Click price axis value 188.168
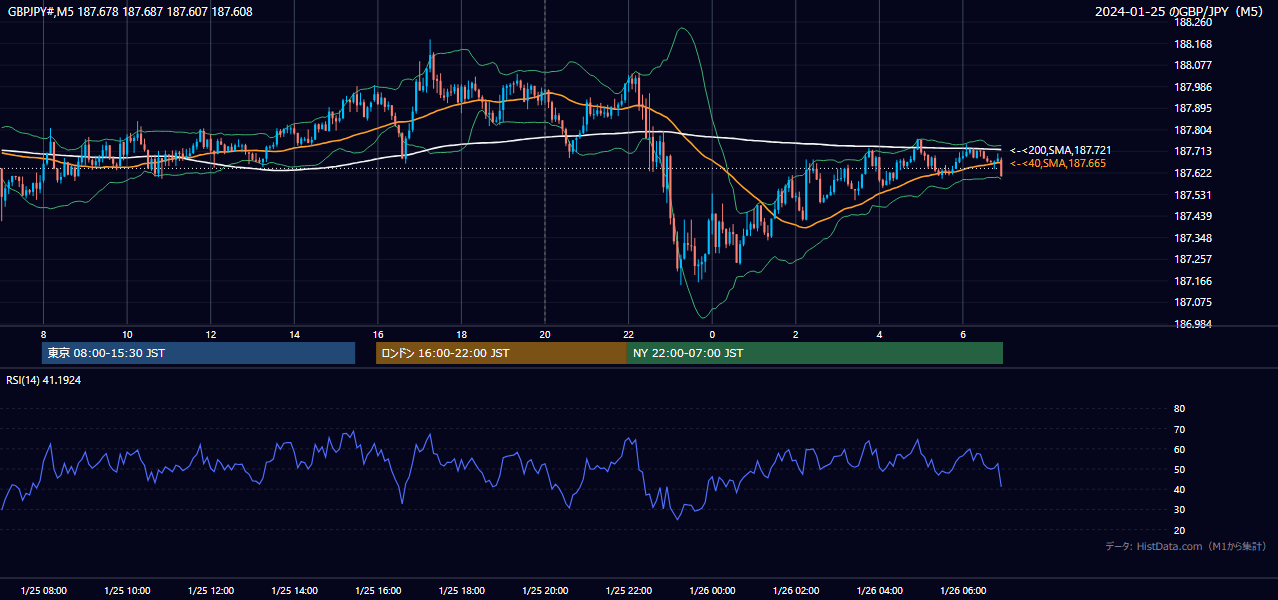 pyautogui.click(x=1193, y=44)
